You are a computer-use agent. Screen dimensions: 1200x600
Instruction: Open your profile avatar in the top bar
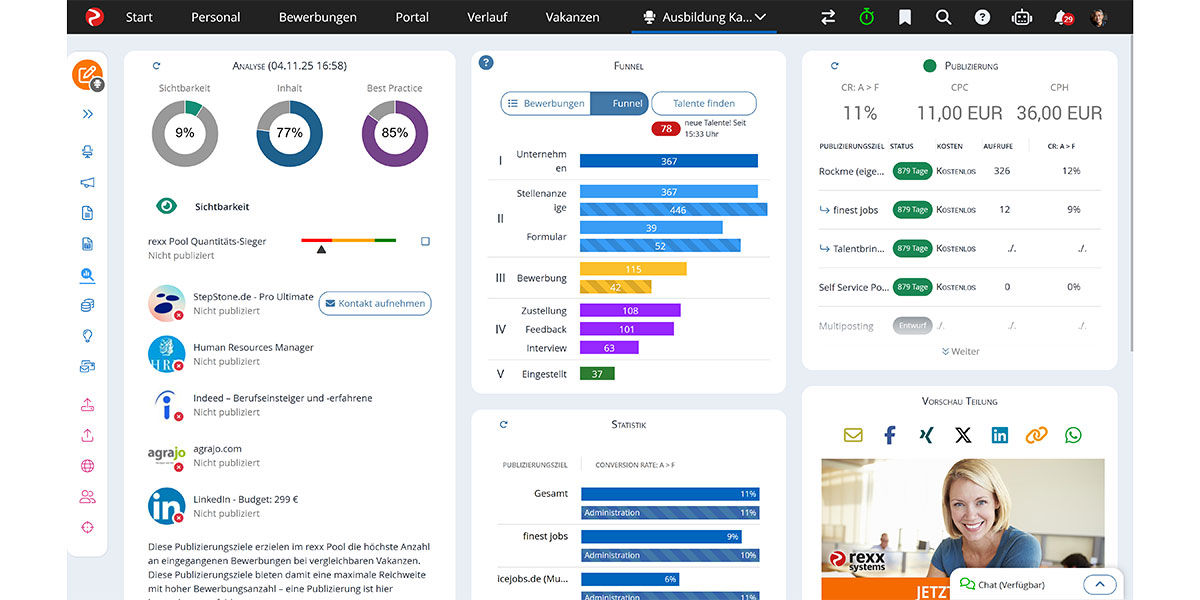point(1098,17)
